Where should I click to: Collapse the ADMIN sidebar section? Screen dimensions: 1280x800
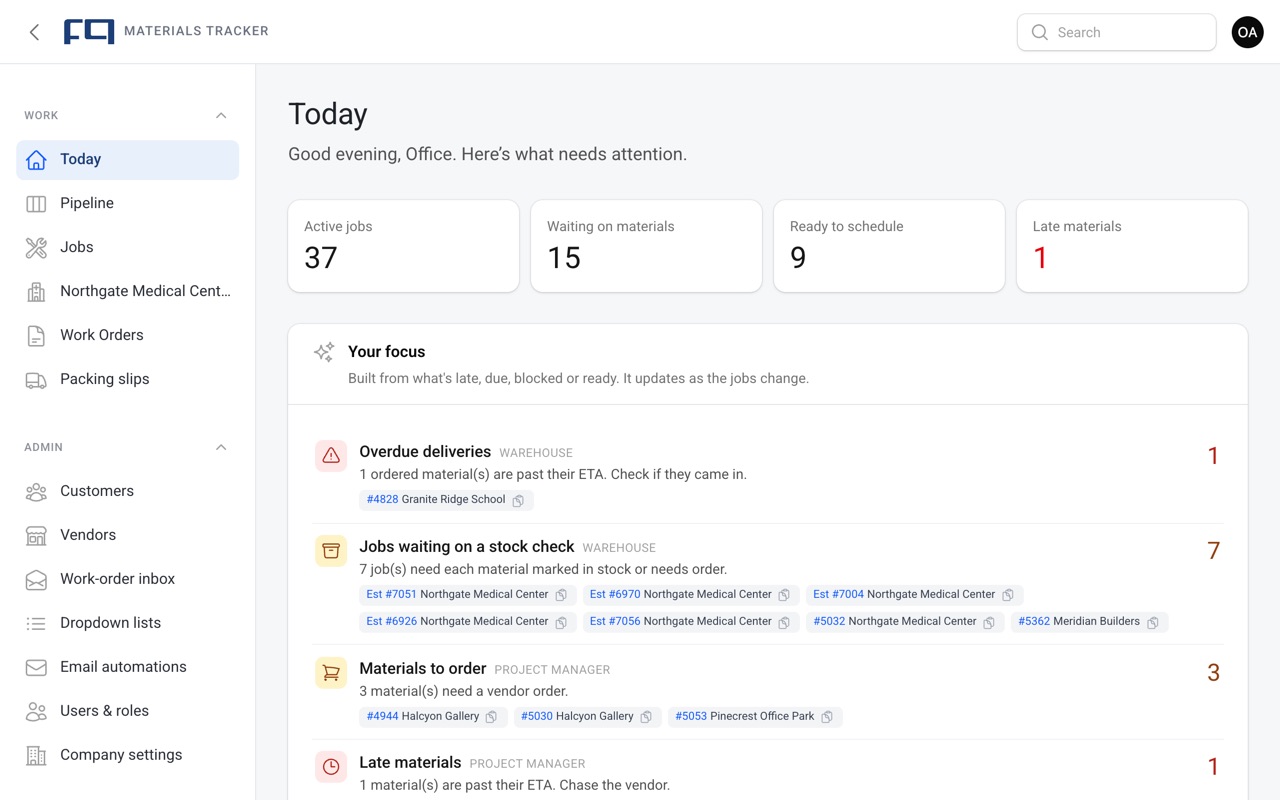pos(221,448)
